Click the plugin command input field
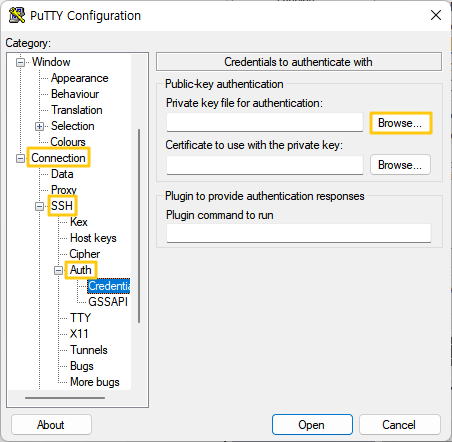 click(299, 233)
